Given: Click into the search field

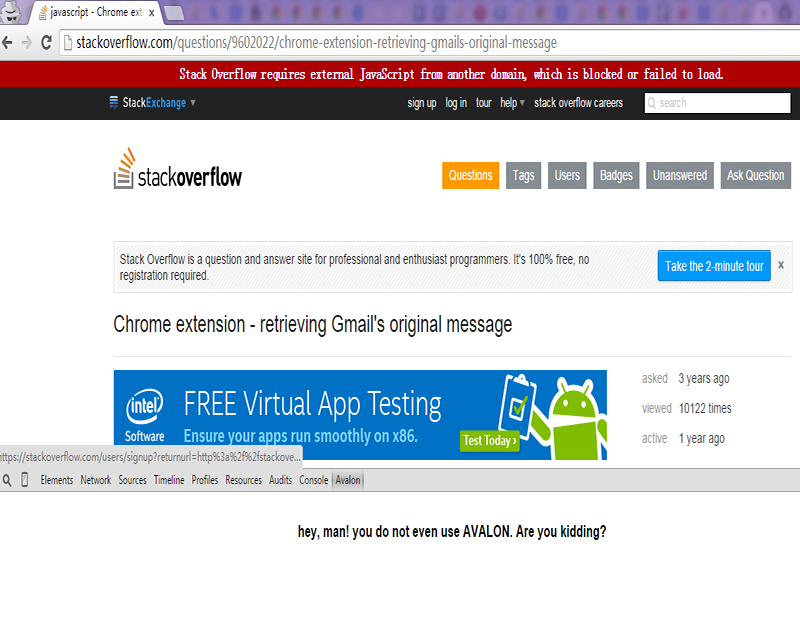Looking at the screenshot, I should [x=717, y=103].
